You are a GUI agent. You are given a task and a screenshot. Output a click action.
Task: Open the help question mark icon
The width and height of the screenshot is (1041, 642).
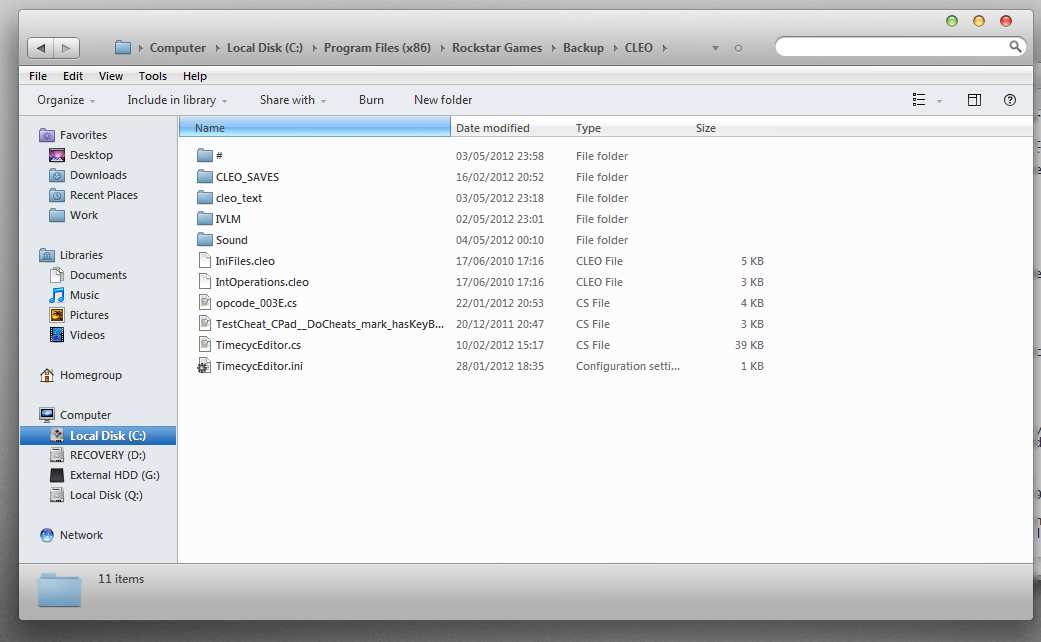tap(1010, 100)
